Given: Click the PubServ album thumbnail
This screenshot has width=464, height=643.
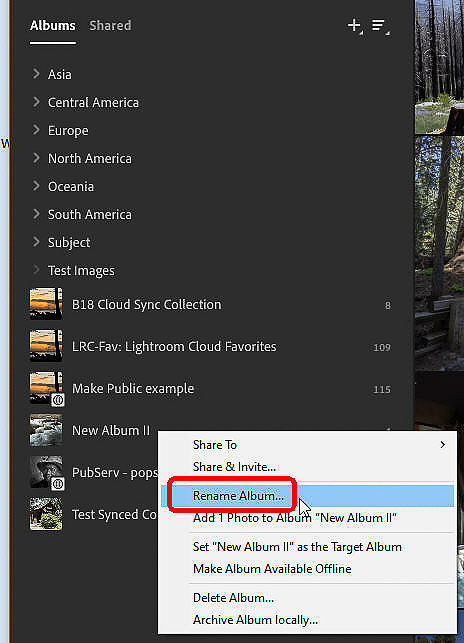Looking at the screenshot, I should (x=46, y=472).
